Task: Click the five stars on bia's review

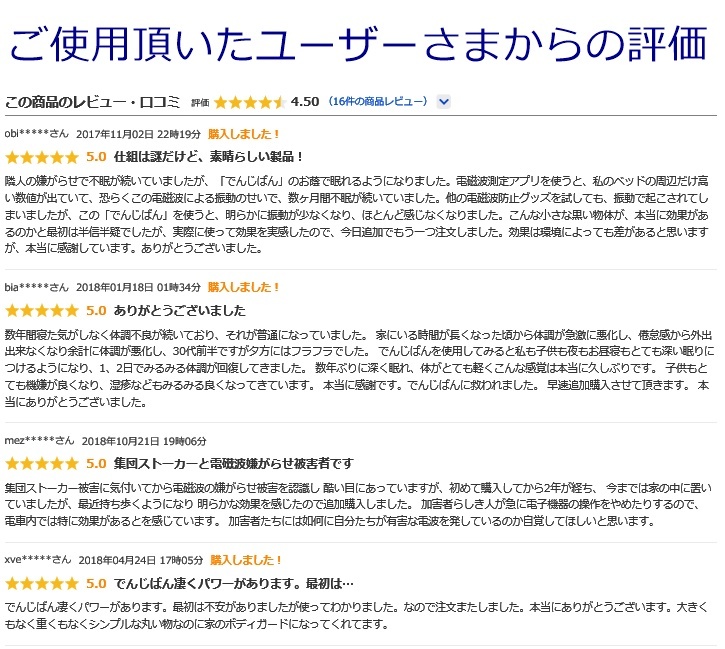Action: tap(41, 310)
